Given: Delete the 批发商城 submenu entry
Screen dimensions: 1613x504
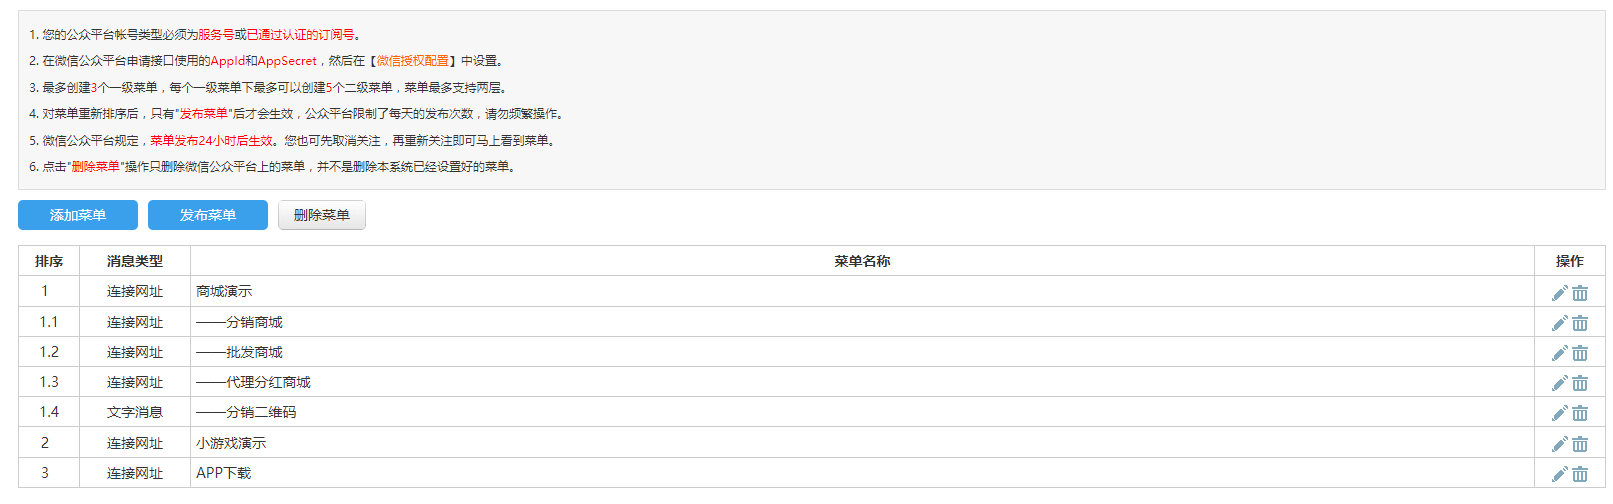Looking at the screenshot, I should (x=1580, y=353).
